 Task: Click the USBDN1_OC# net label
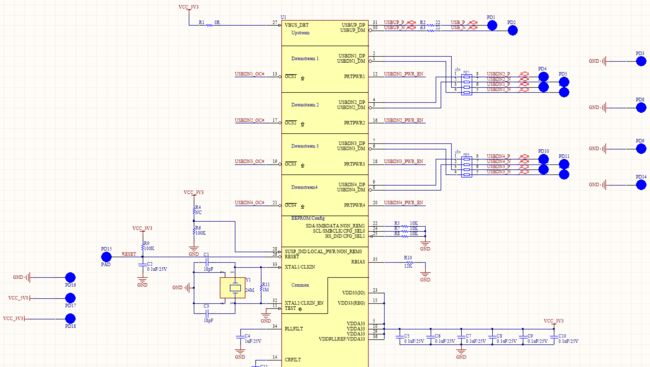(250, 75)
